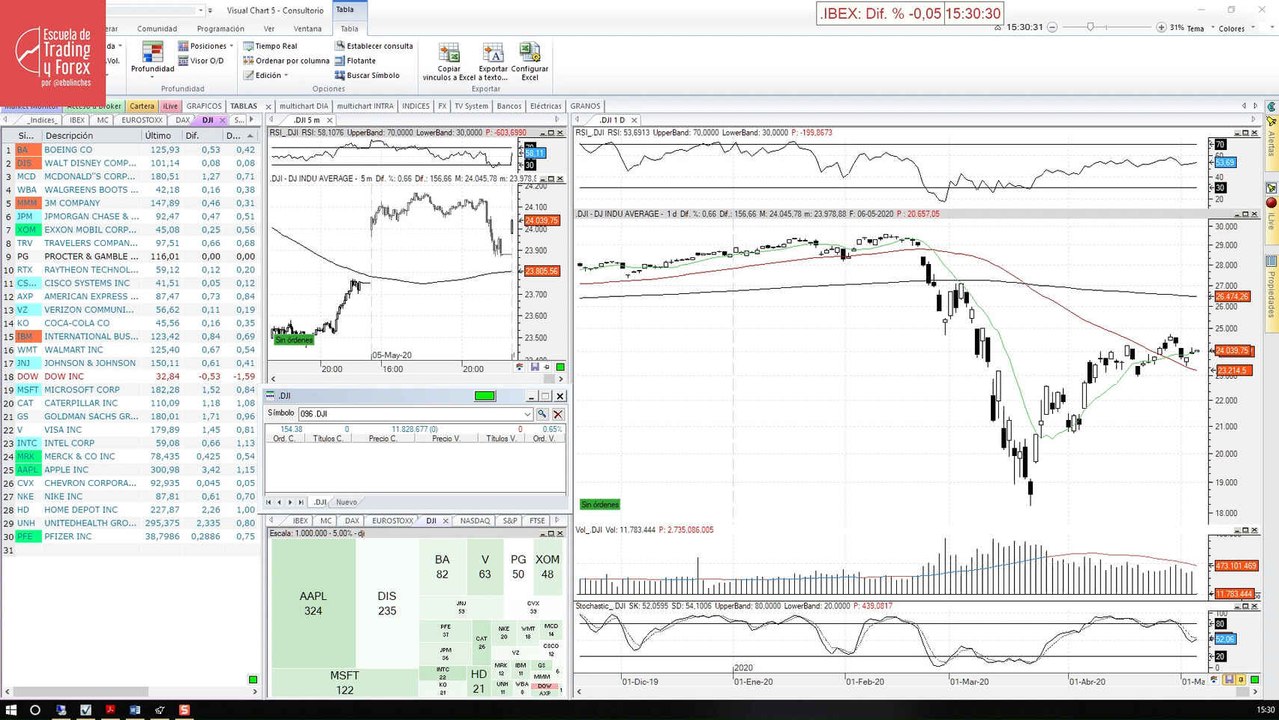Close the TABLAS workspace tab
1279x720 pixels.
coord(266,106)
